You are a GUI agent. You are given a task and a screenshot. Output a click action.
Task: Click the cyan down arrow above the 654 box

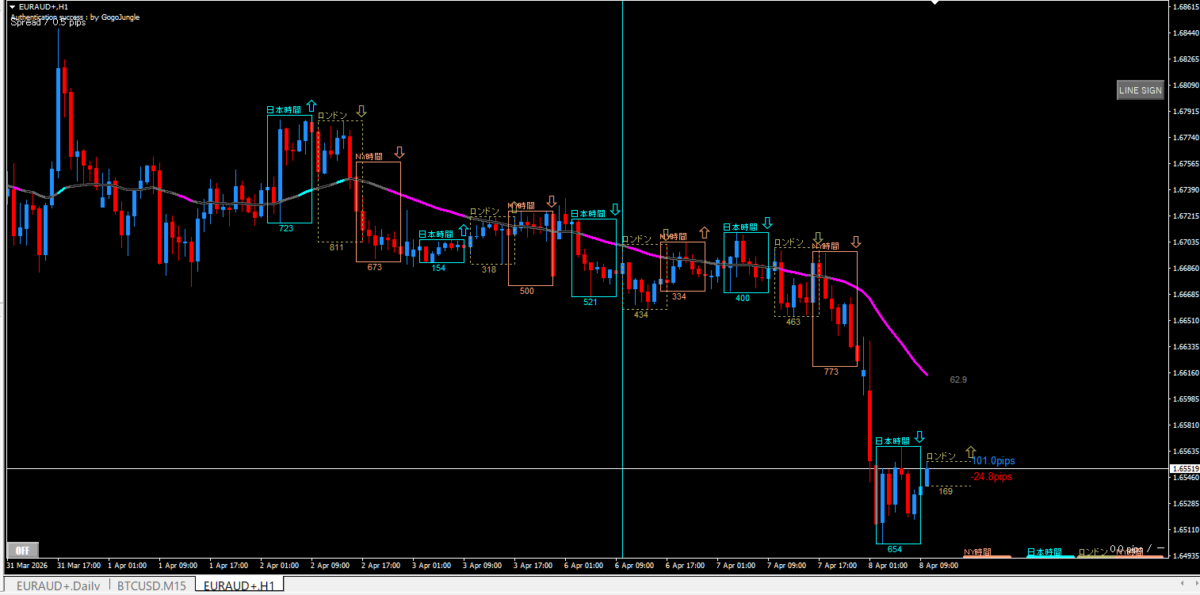pos(919,438)
